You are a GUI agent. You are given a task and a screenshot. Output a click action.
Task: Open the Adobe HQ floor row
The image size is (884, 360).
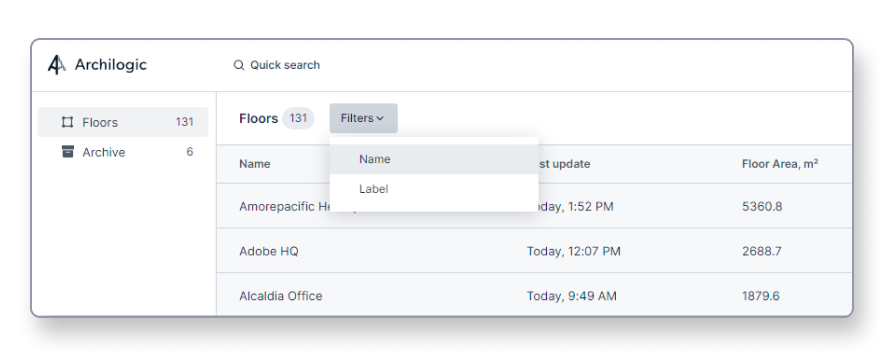(534, 251)
